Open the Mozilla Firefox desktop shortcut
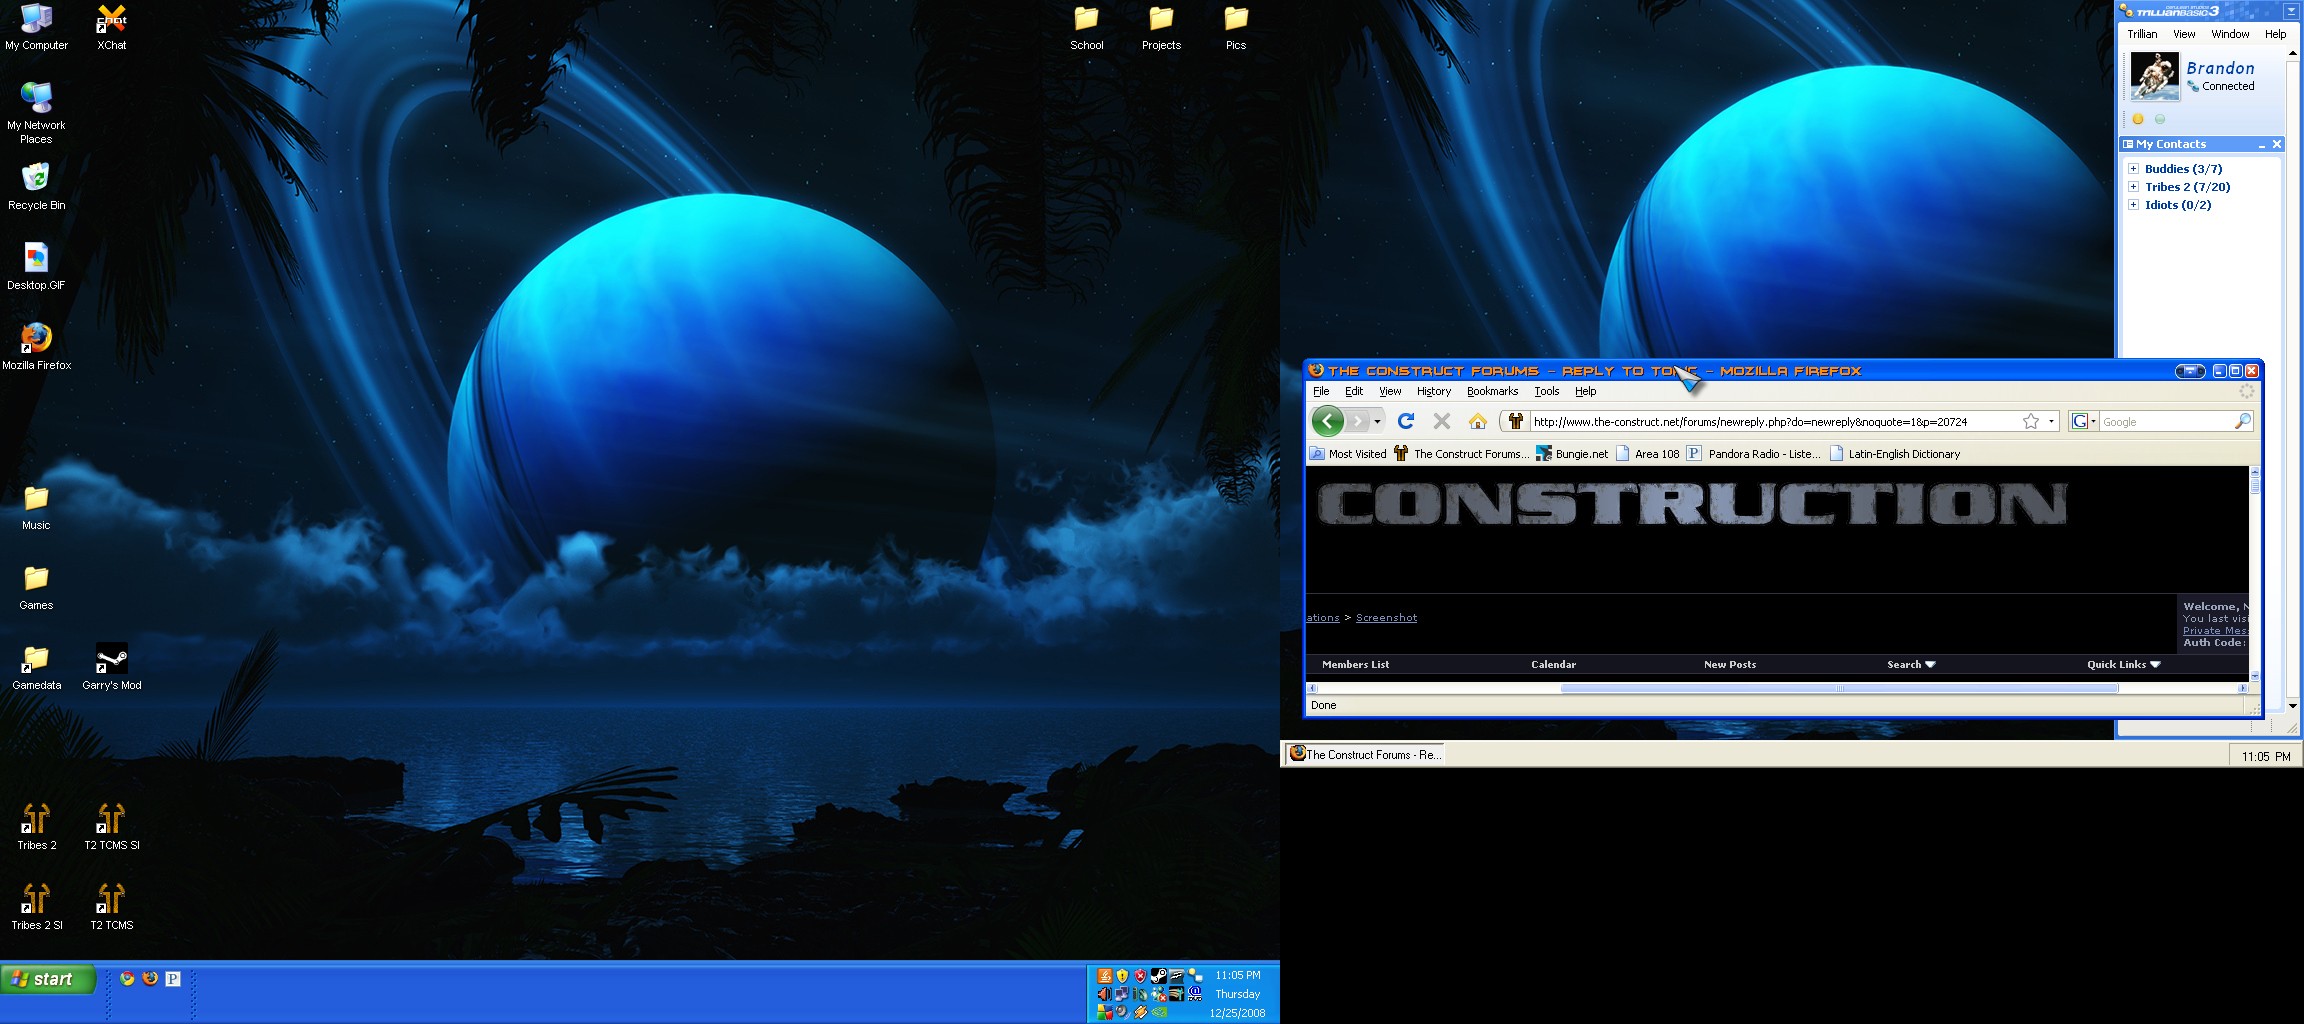Viewport: 2304px width, 1024px height. (x=36, y=346)
